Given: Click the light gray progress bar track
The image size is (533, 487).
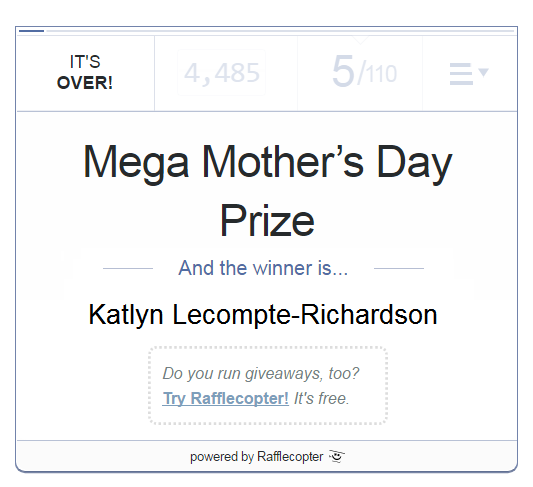Looking at the screenshot, I should 280,31.
